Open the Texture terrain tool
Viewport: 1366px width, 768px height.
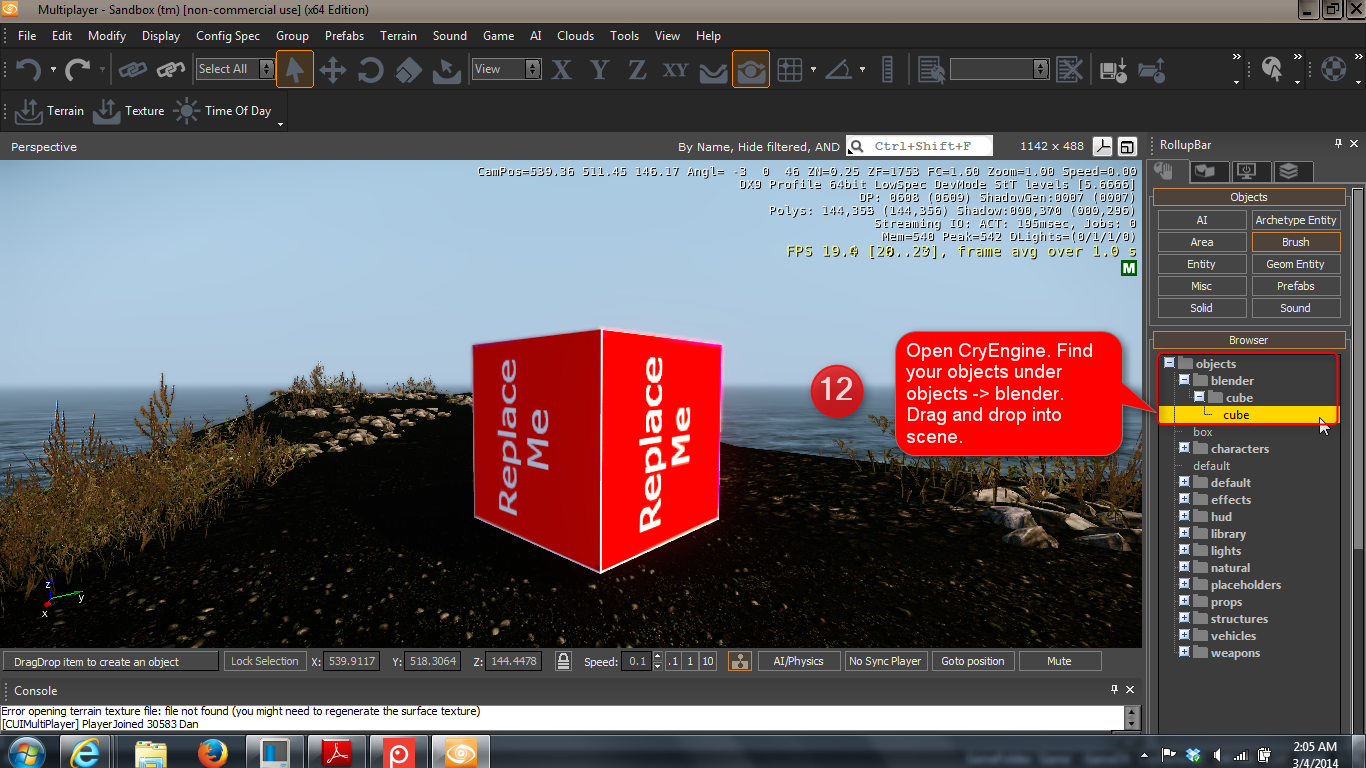pos(128,111)
